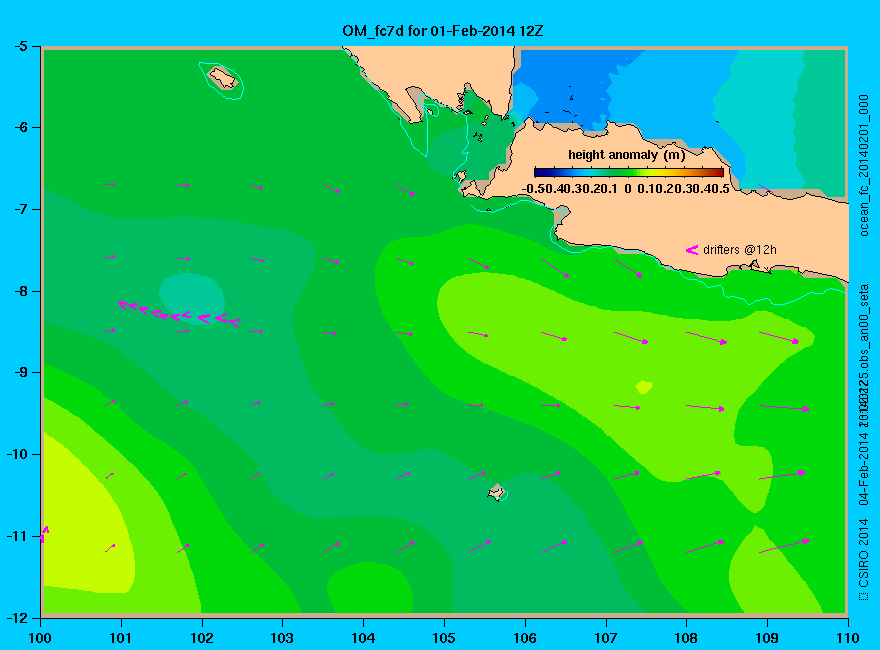880x650 pixels.
Task: Click the small yellow-green patch near 107.5E 9.2S
Action: click(644, 387)
